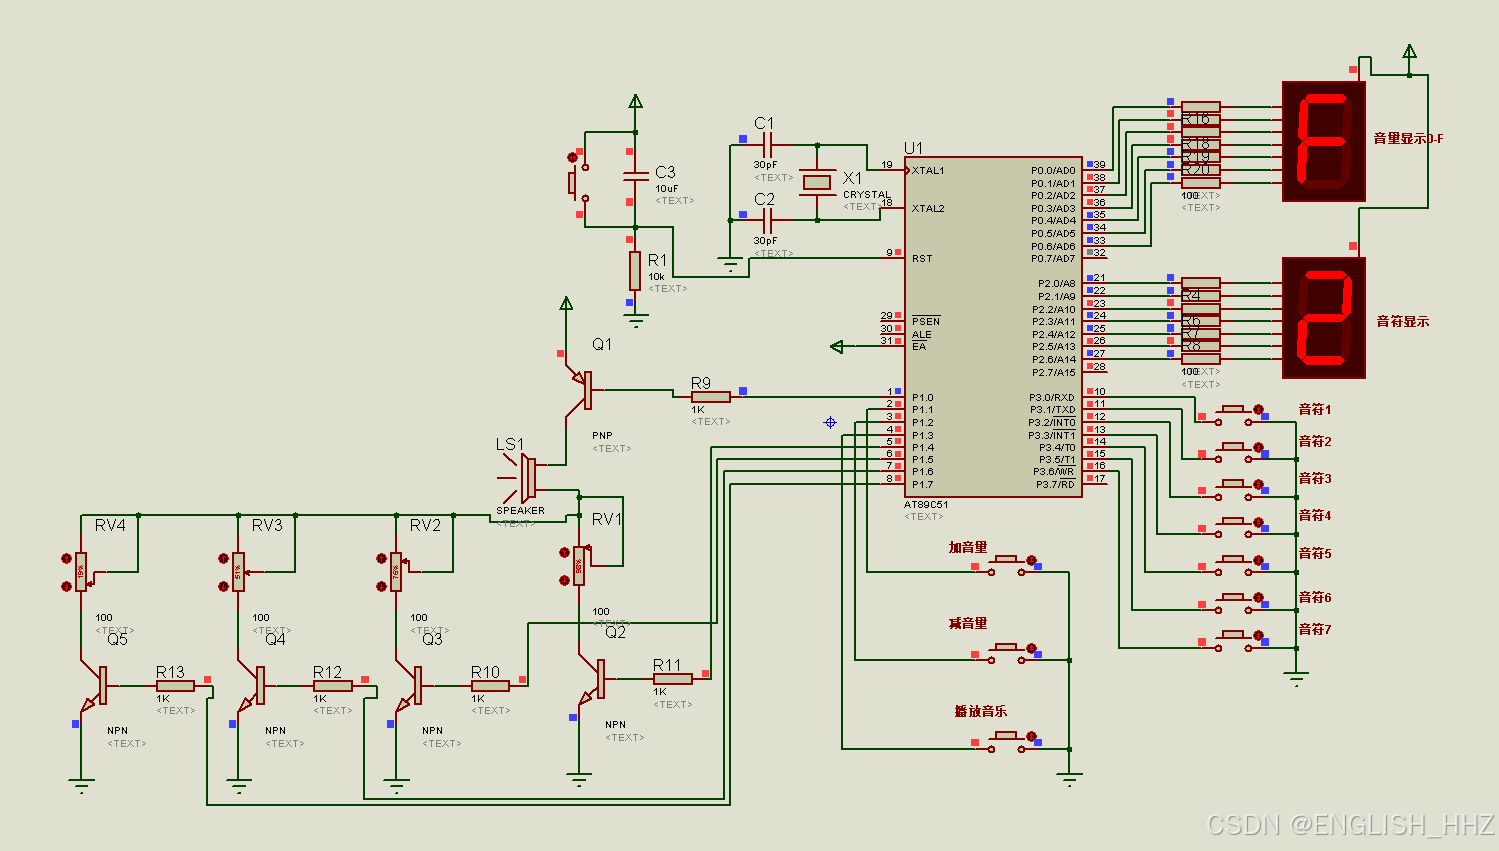Click the P0.0/AD0 pin label
This screenshot has width=1499, height=851.
(x=1053, y=170)
